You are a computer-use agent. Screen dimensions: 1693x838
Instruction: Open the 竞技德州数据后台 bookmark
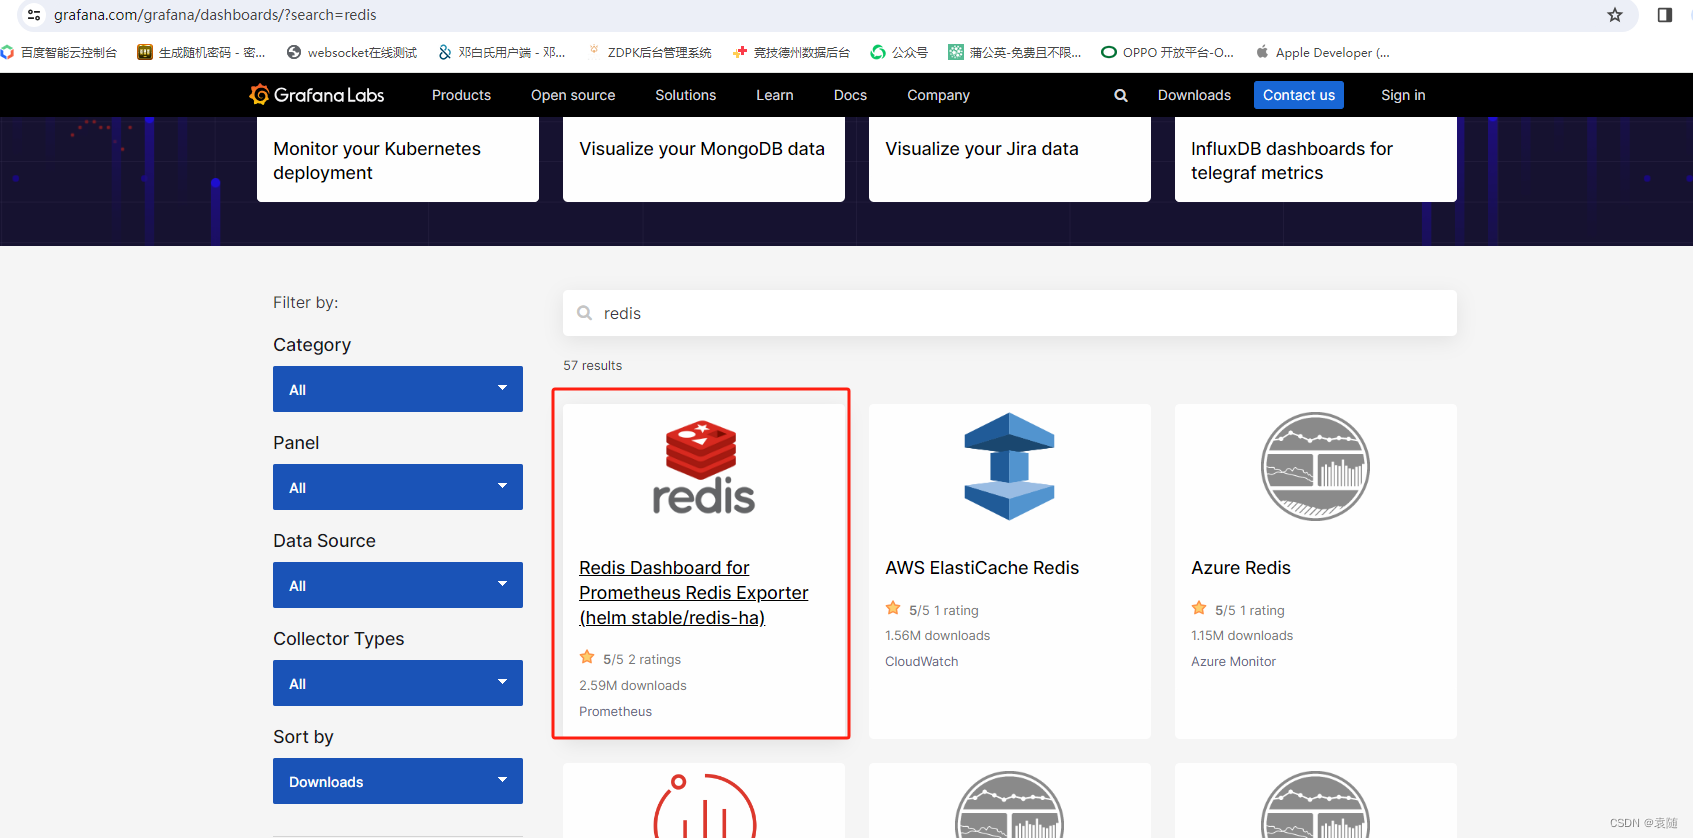click(791, 52)
